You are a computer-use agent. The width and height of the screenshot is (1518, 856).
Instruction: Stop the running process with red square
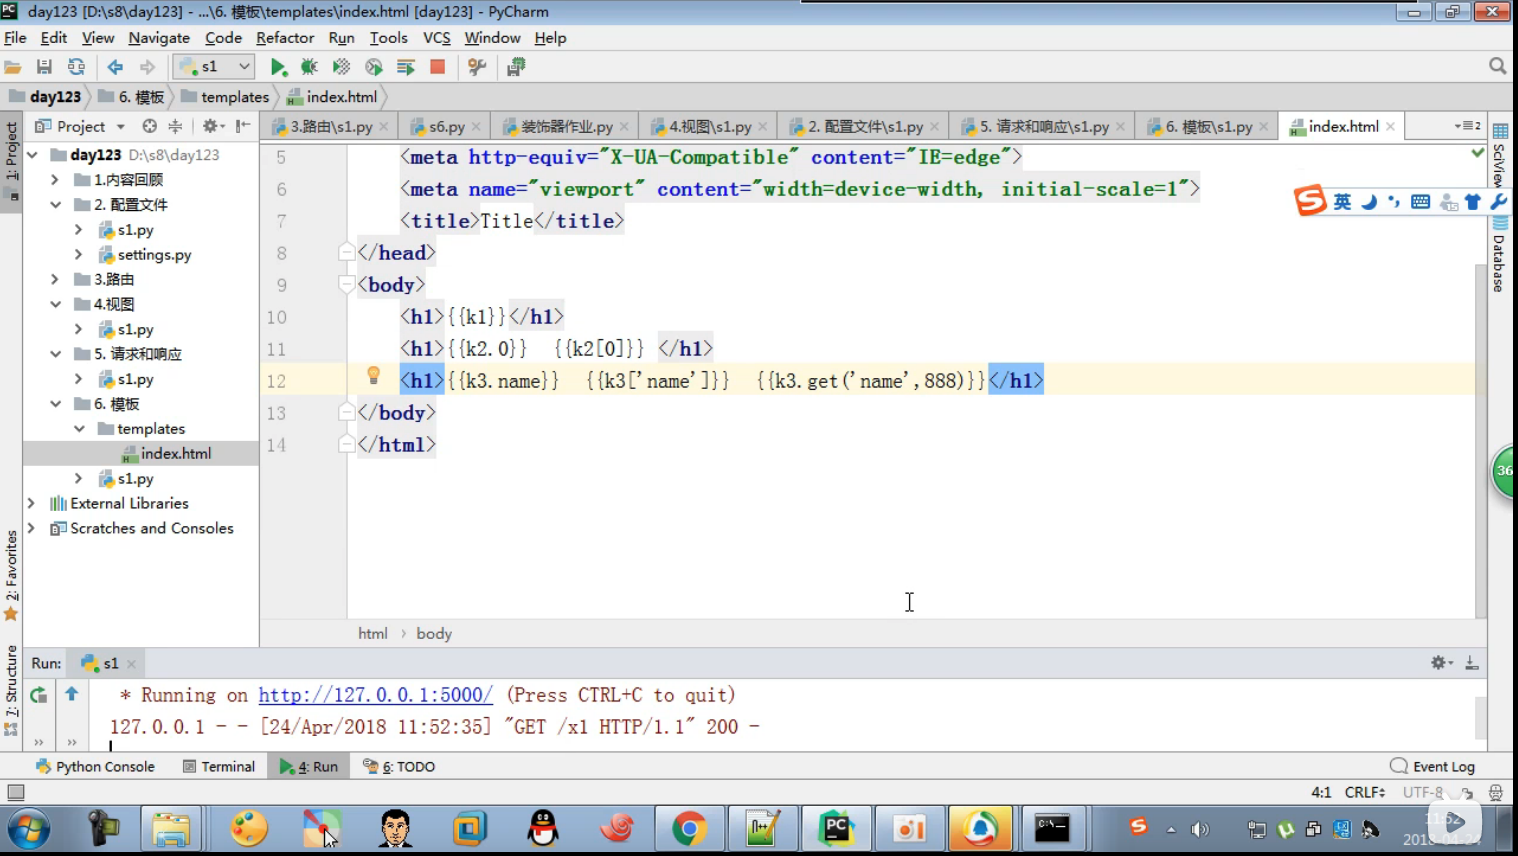click(437, 67)
